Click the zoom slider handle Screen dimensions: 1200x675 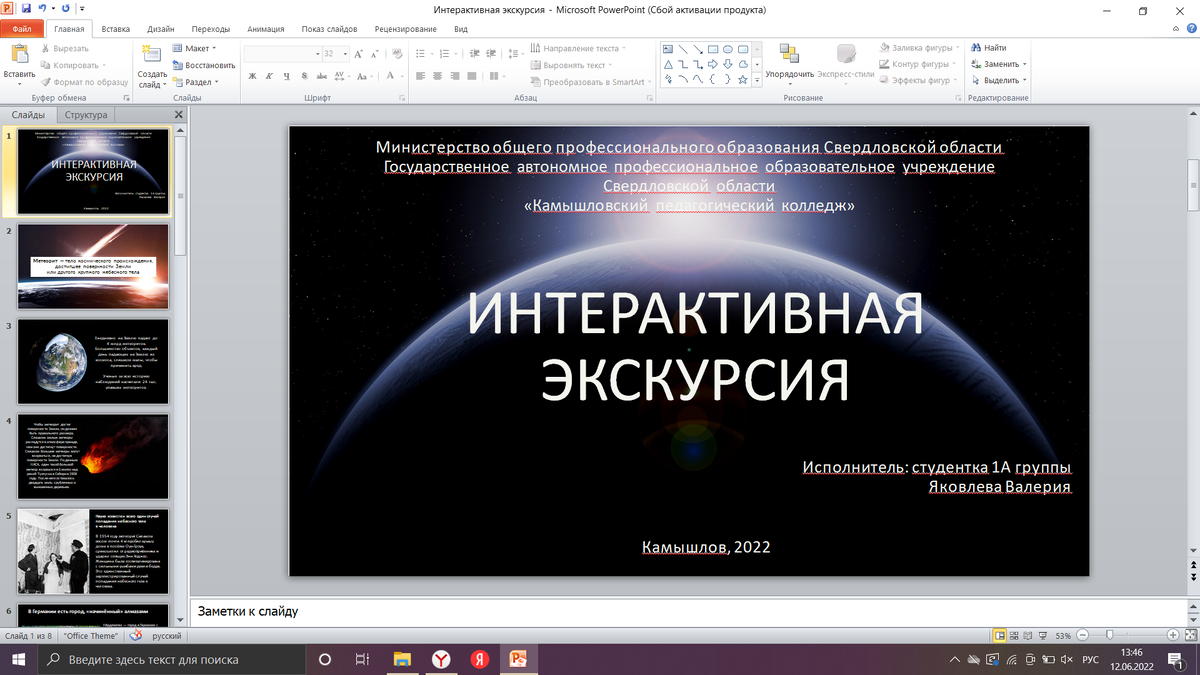pos(1110,635)
